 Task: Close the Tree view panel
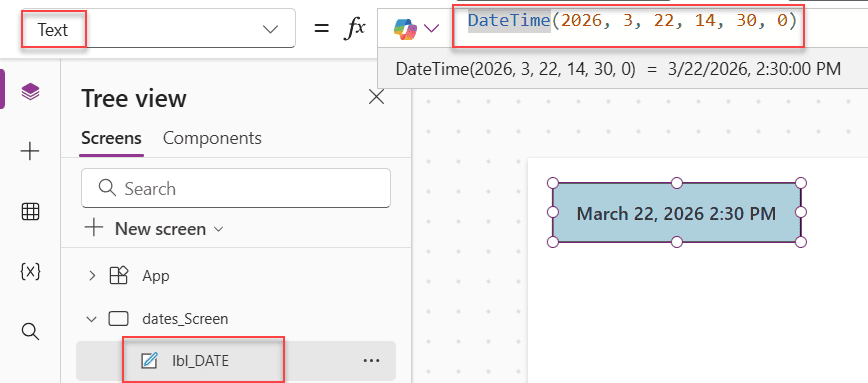376,98
